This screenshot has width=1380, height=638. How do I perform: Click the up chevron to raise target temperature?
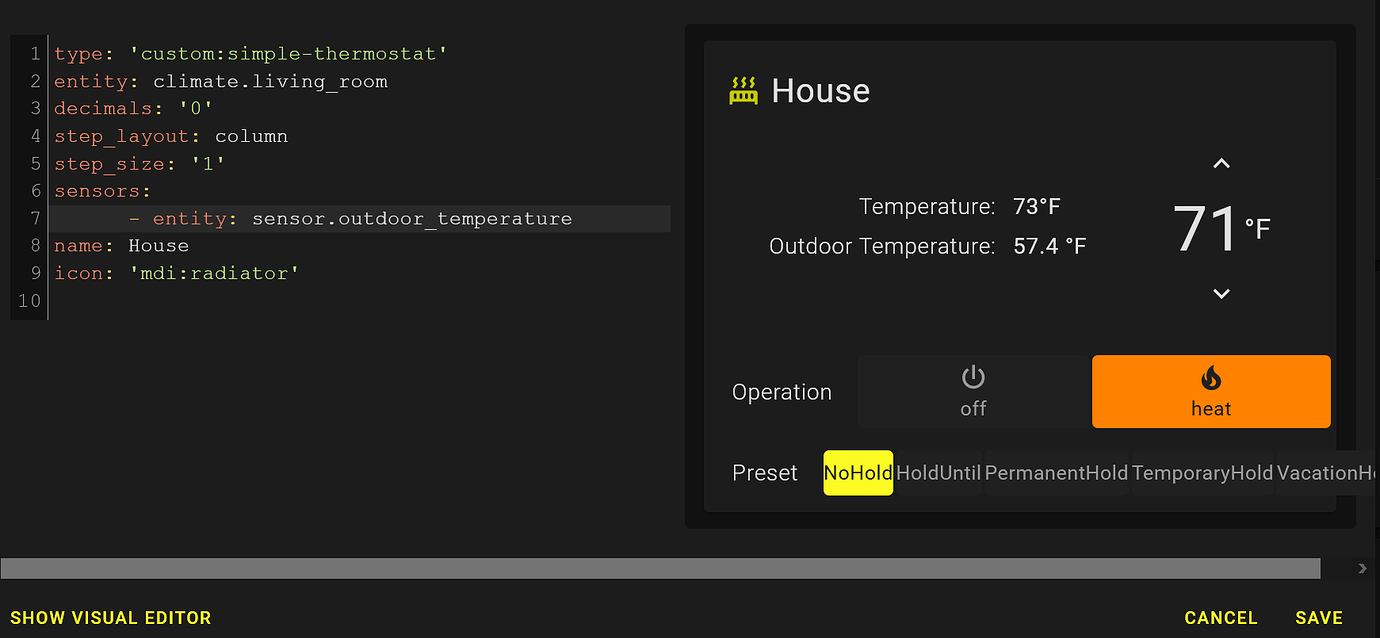point(1221,162)
